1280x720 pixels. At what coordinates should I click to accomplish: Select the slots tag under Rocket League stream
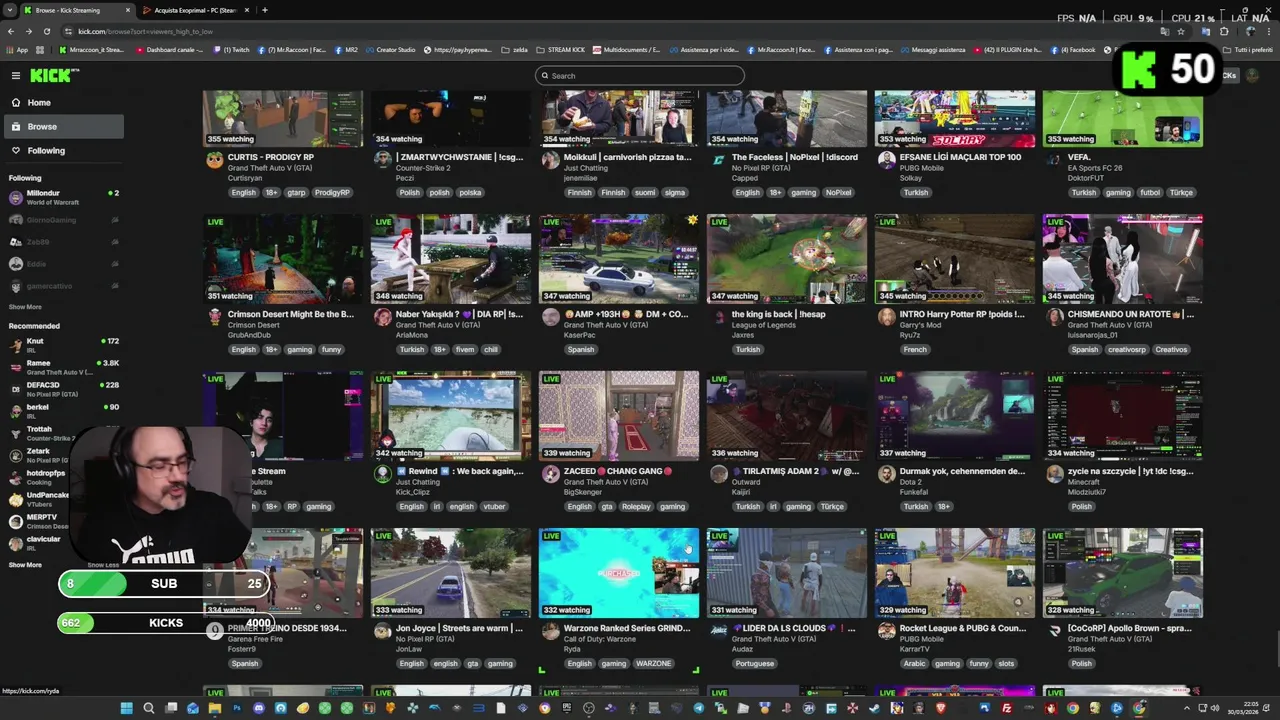coord(1006,664)
